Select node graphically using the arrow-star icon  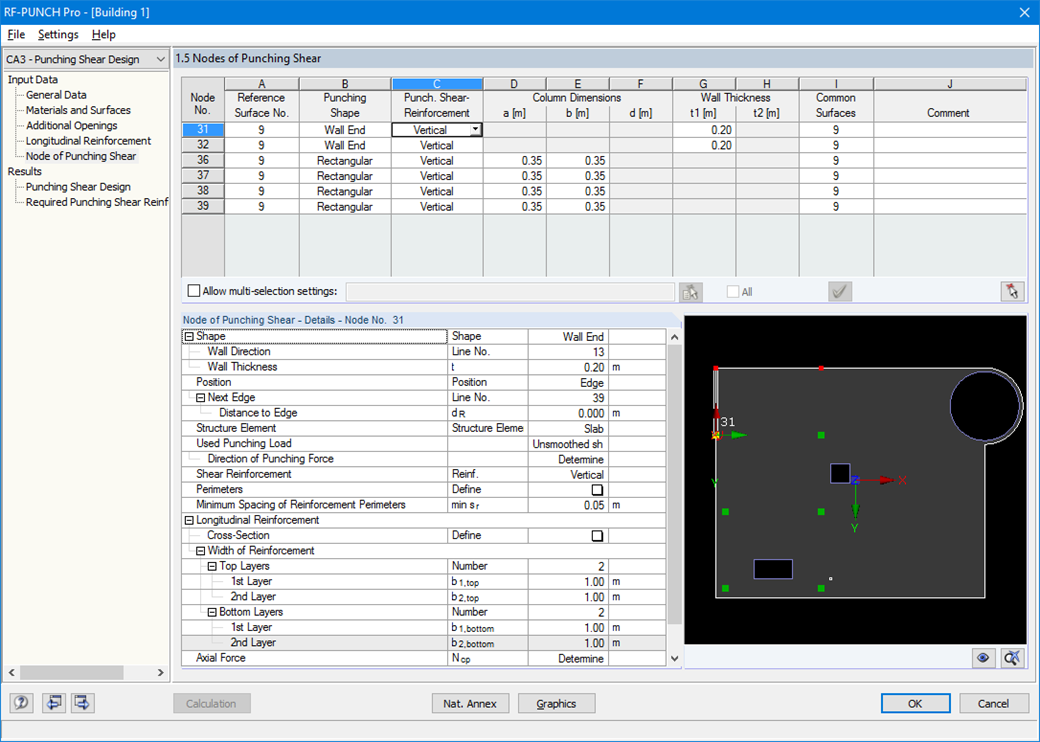point(1013,291)
